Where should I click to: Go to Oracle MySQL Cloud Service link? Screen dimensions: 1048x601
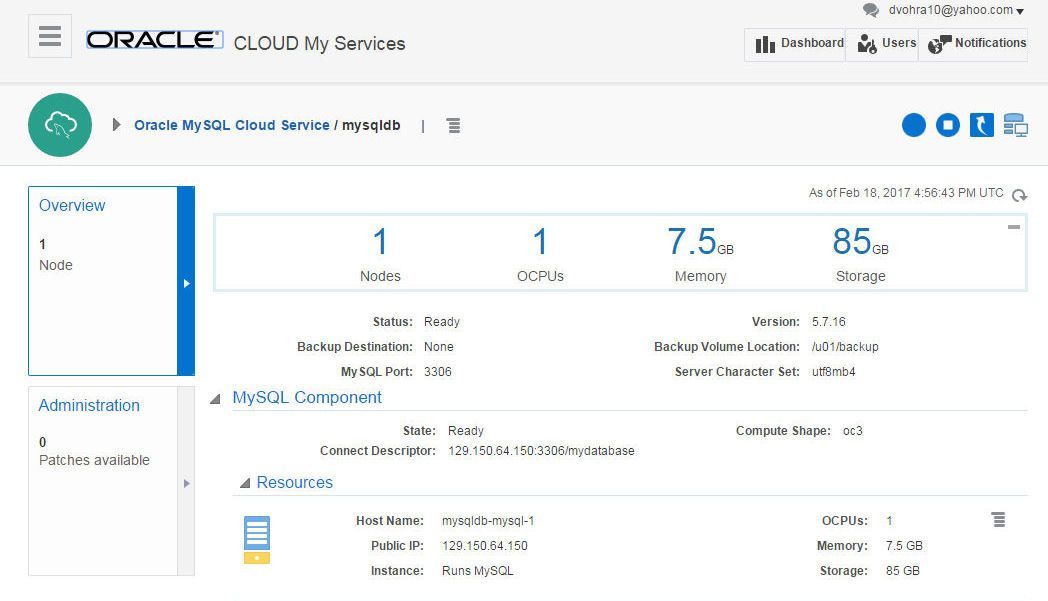pos(231,125)
